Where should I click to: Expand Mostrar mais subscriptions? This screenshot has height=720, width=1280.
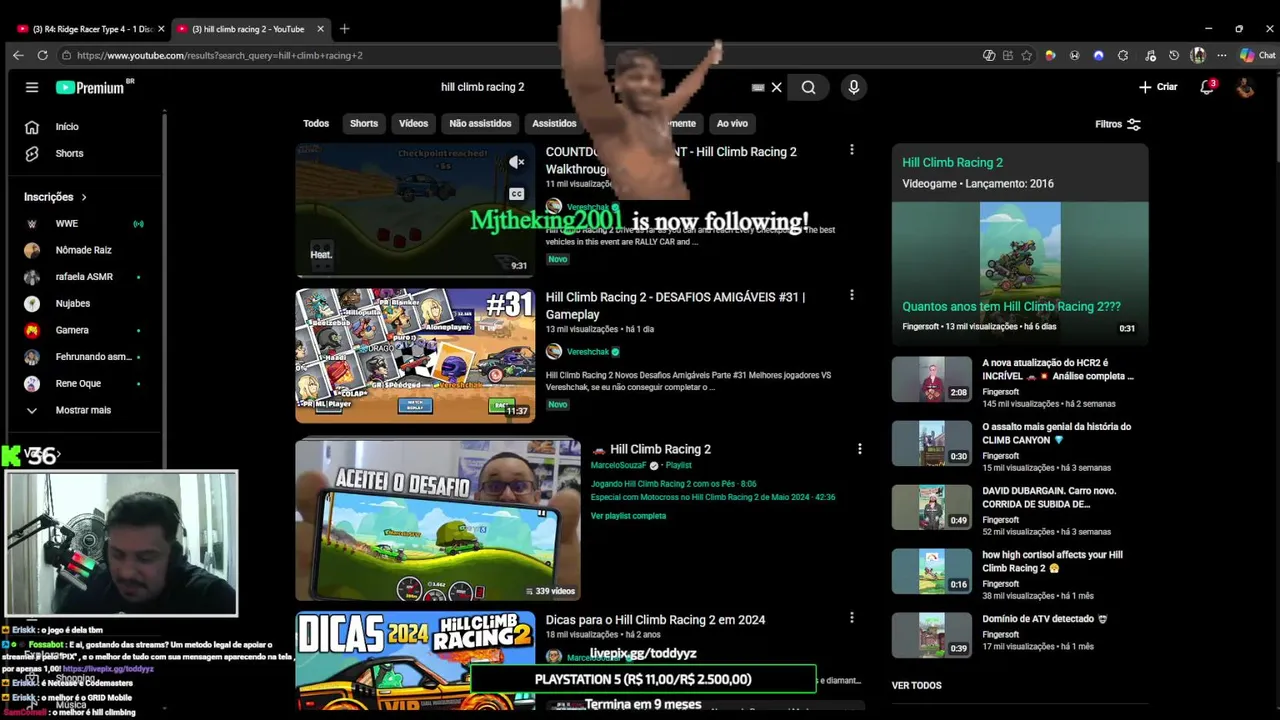coord(82,410)
